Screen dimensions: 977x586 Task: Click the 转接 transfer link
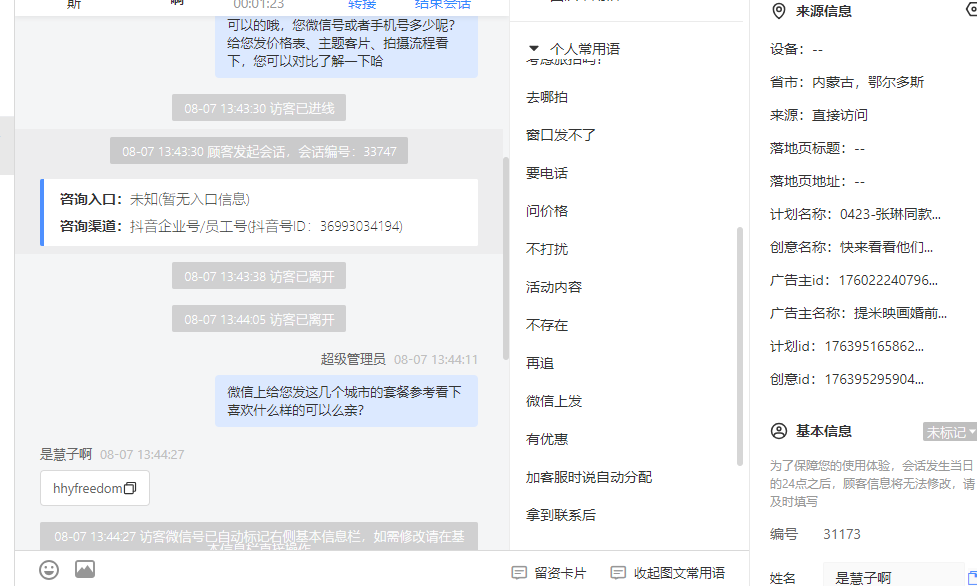click(362, 5)
